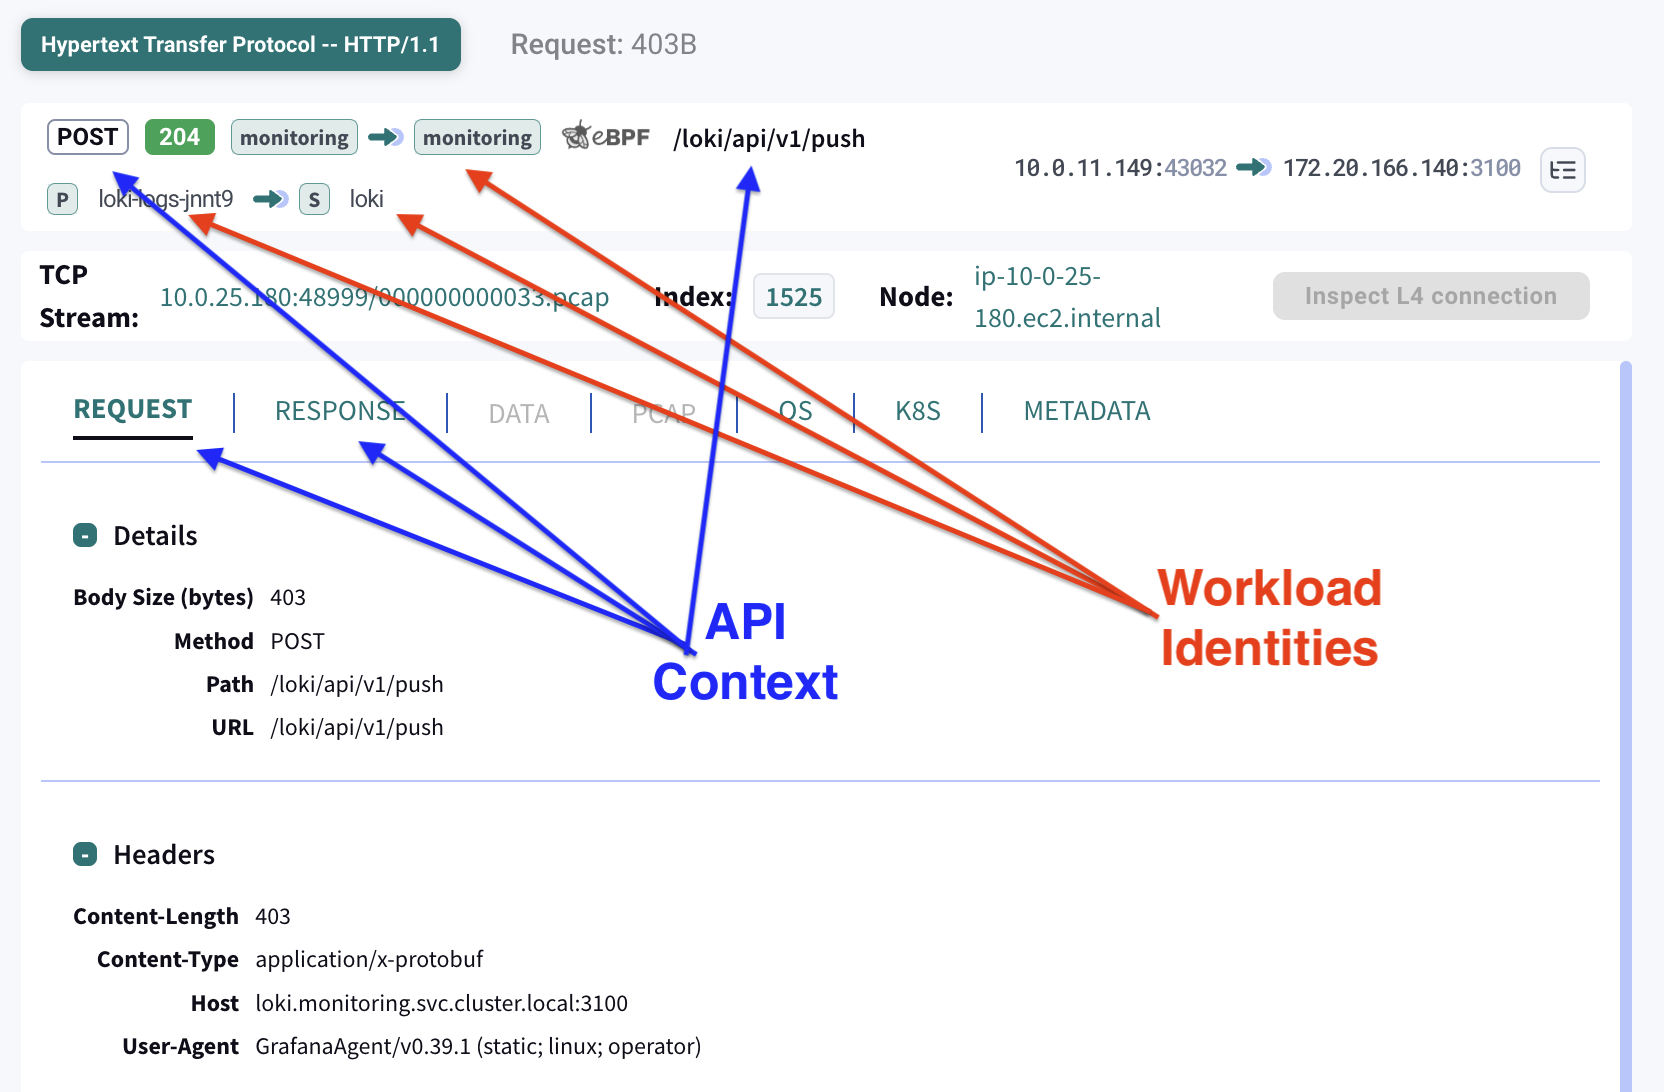
Task: Switch to the RESPONSE tab
Action: (x=341, y=411)
